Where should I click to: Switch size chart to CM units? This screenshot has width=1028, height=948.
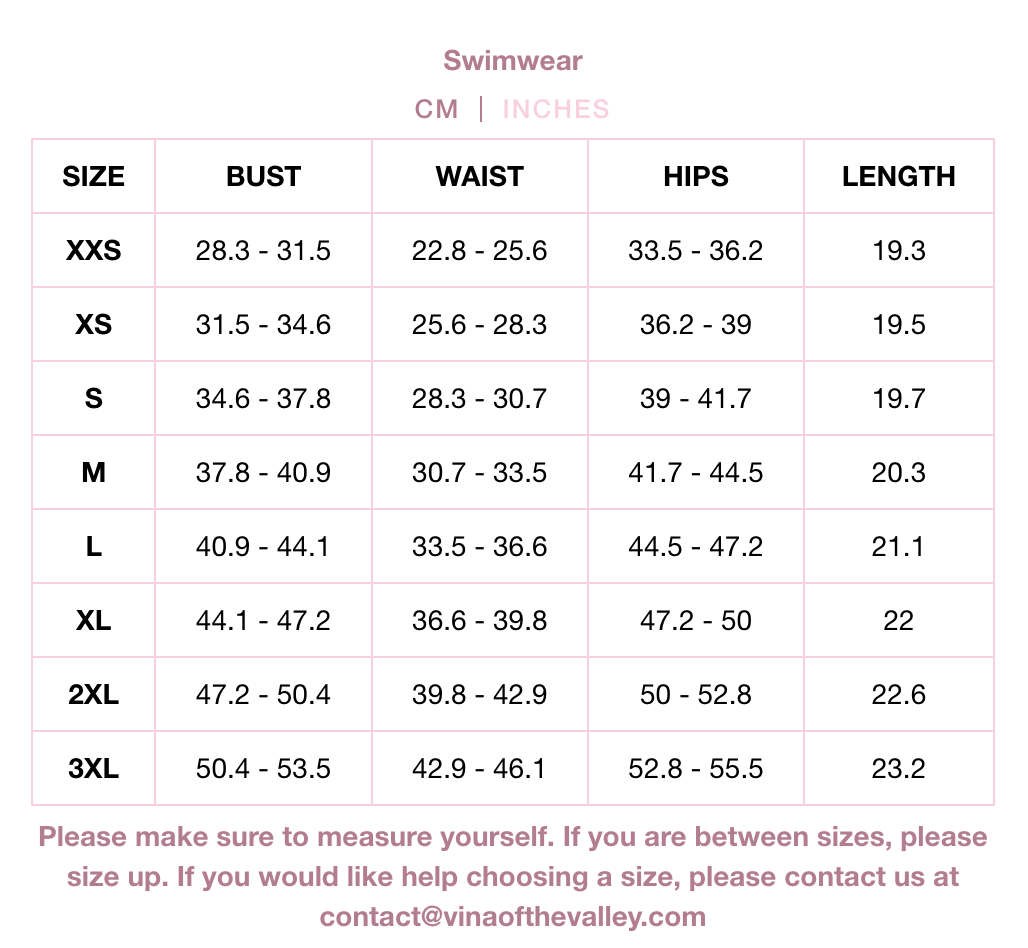tap(436, 109)
